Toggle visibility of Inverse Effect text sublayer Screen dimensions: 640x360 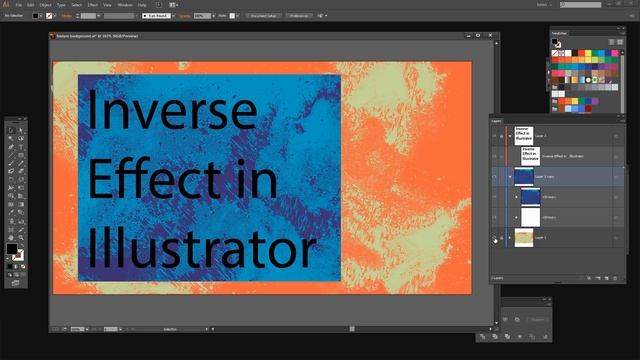click(494, 156)
